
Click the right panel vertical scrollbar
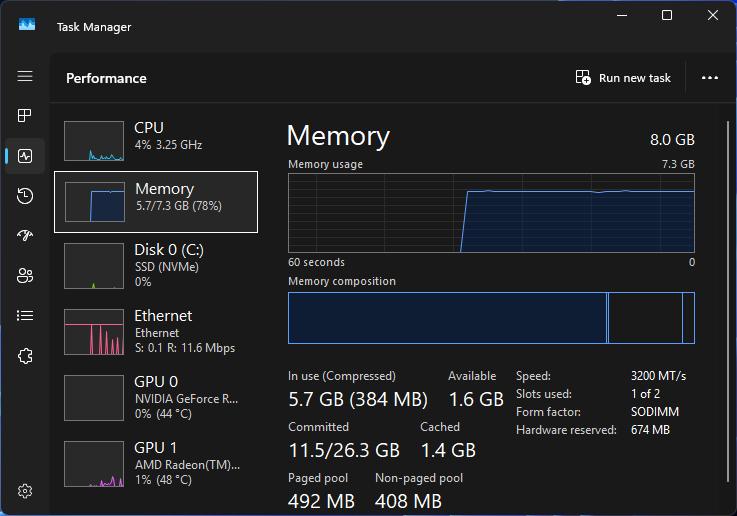[728, 301]
